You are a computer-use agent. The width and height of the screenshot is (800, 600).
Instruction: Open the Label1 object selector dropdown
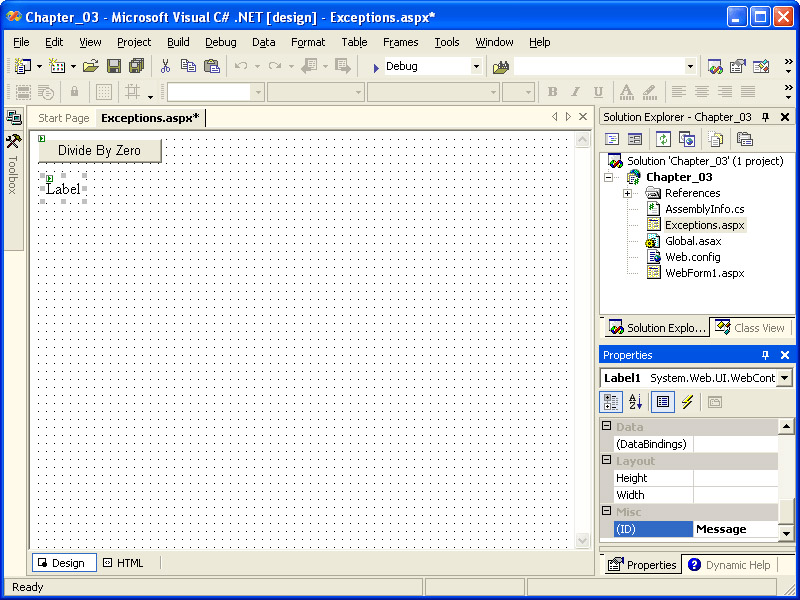[784, 378]
